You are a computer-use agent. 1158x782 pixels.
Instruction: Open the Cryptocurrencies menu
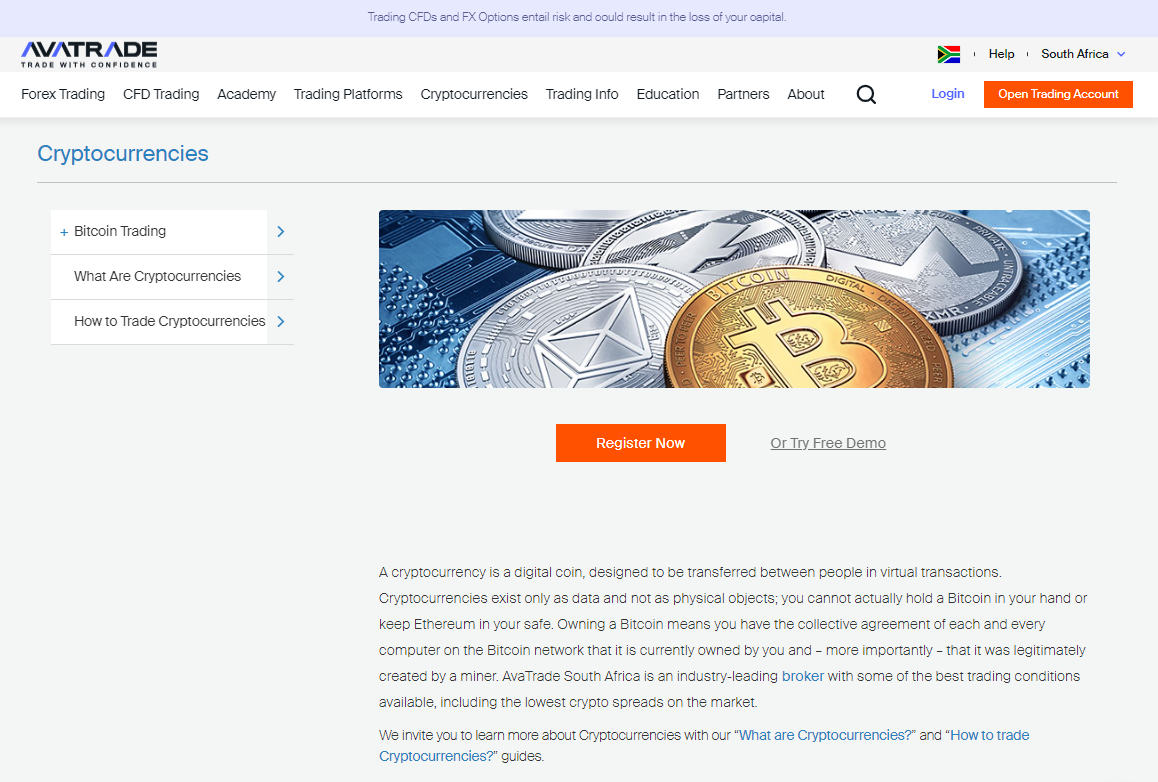tap(474, 94)
